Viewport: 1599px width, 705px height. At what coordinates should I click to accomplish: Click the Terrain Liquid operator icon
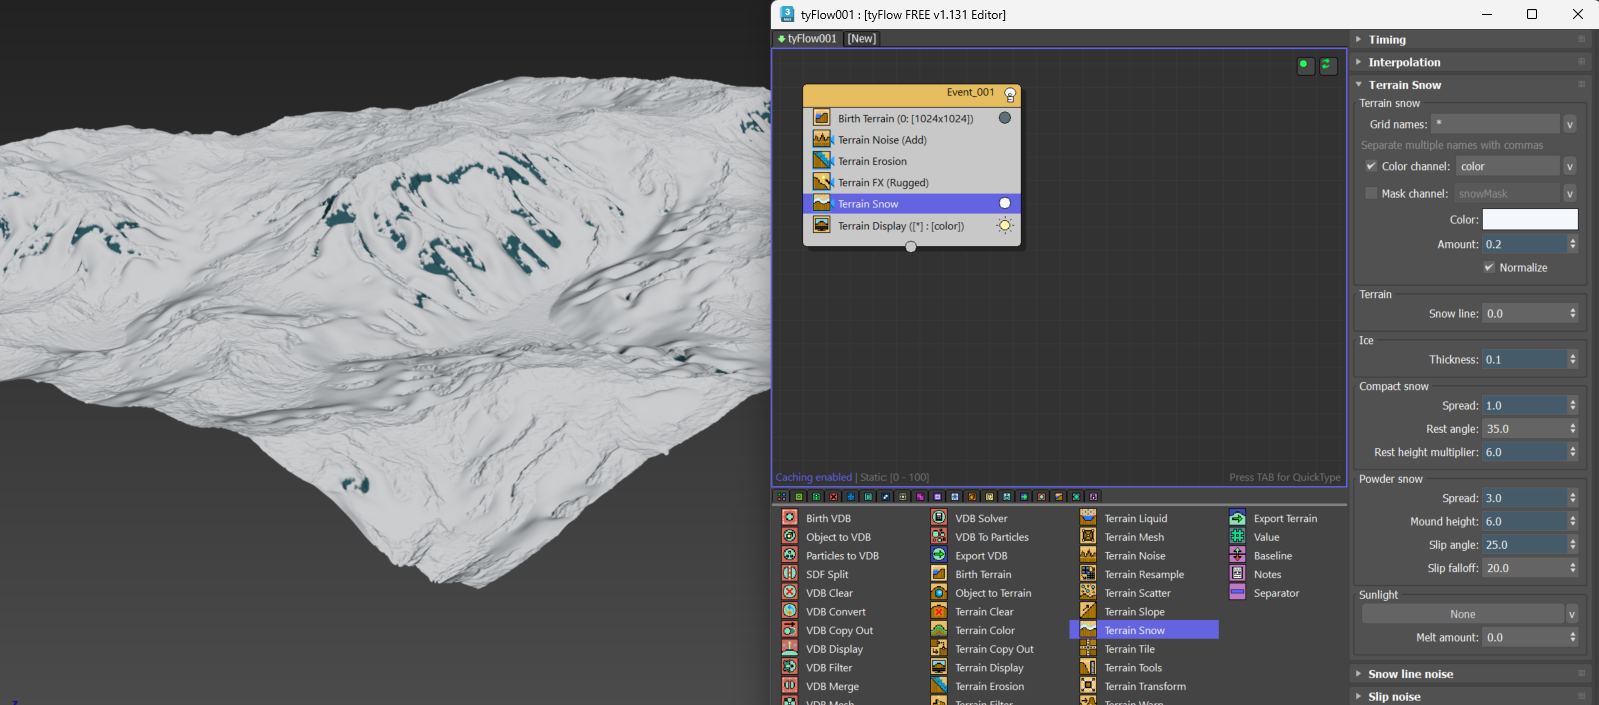tap(1087, 518)
